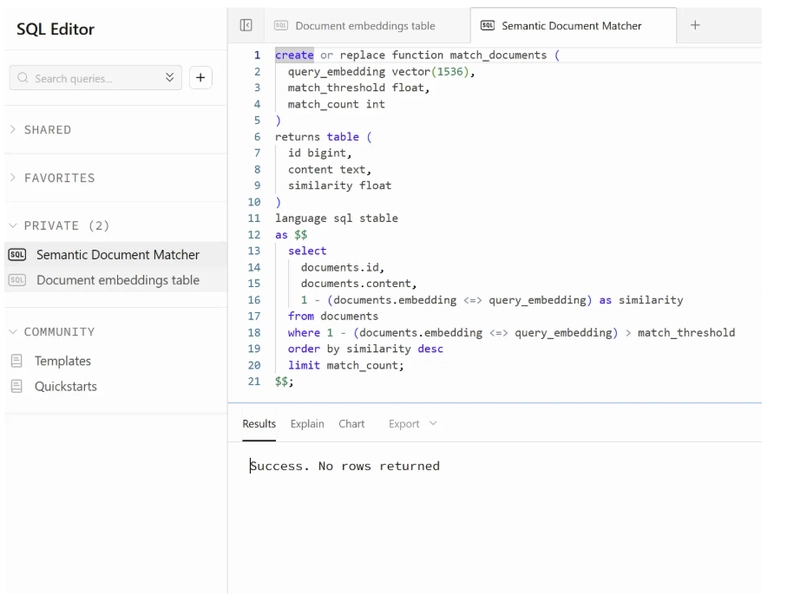Expand the SHARED section
This screenshot has width=800, height=614.
[x=47, y=130]
